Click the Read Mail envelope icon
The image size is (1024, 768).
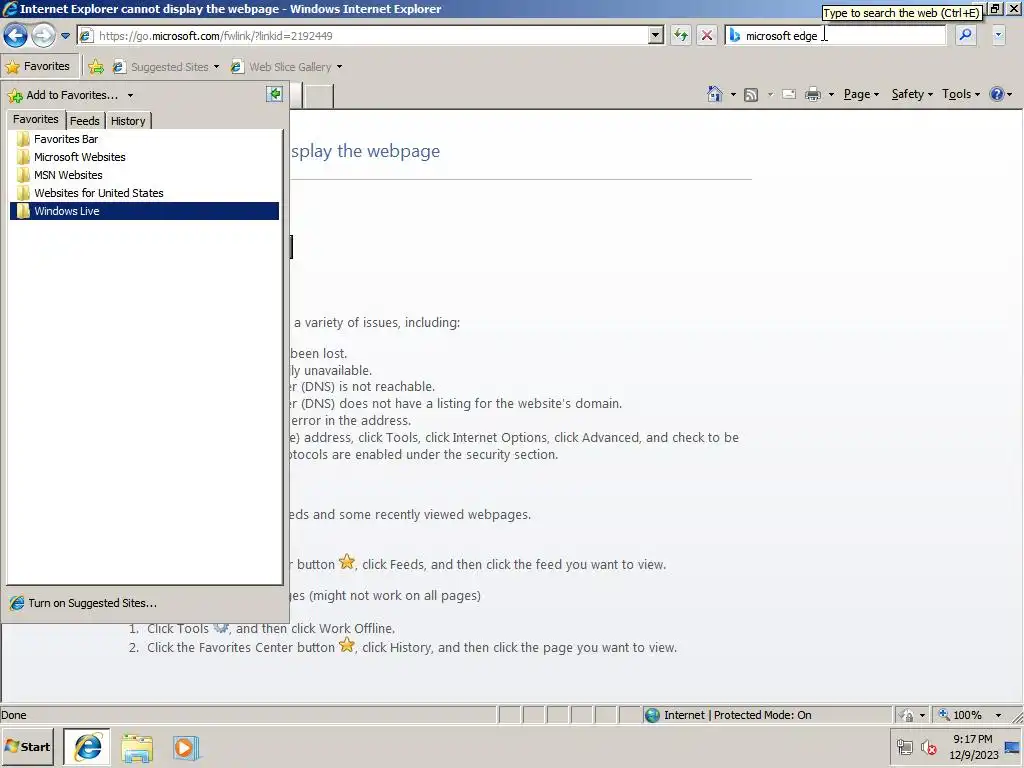click(789, 94)
